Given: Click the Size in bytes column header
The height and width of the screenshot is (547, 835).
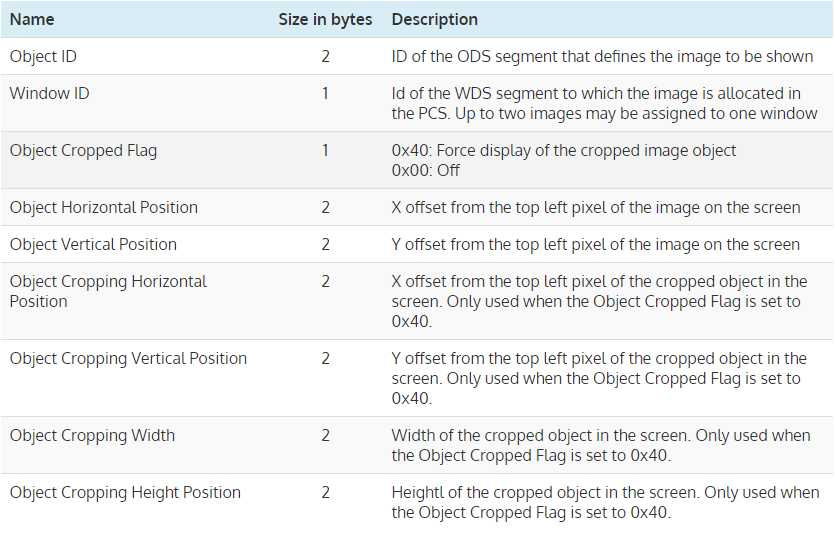Looking at the screenshot, I should [325, 19].
